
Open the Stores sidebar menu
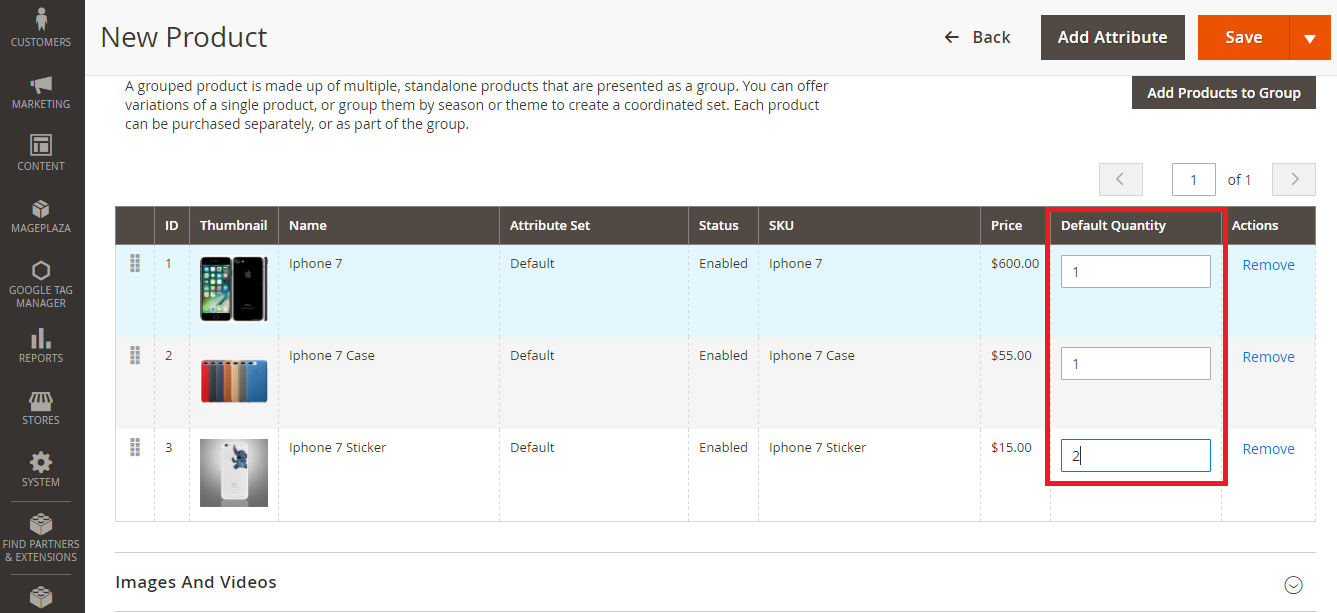pos(41,408)
